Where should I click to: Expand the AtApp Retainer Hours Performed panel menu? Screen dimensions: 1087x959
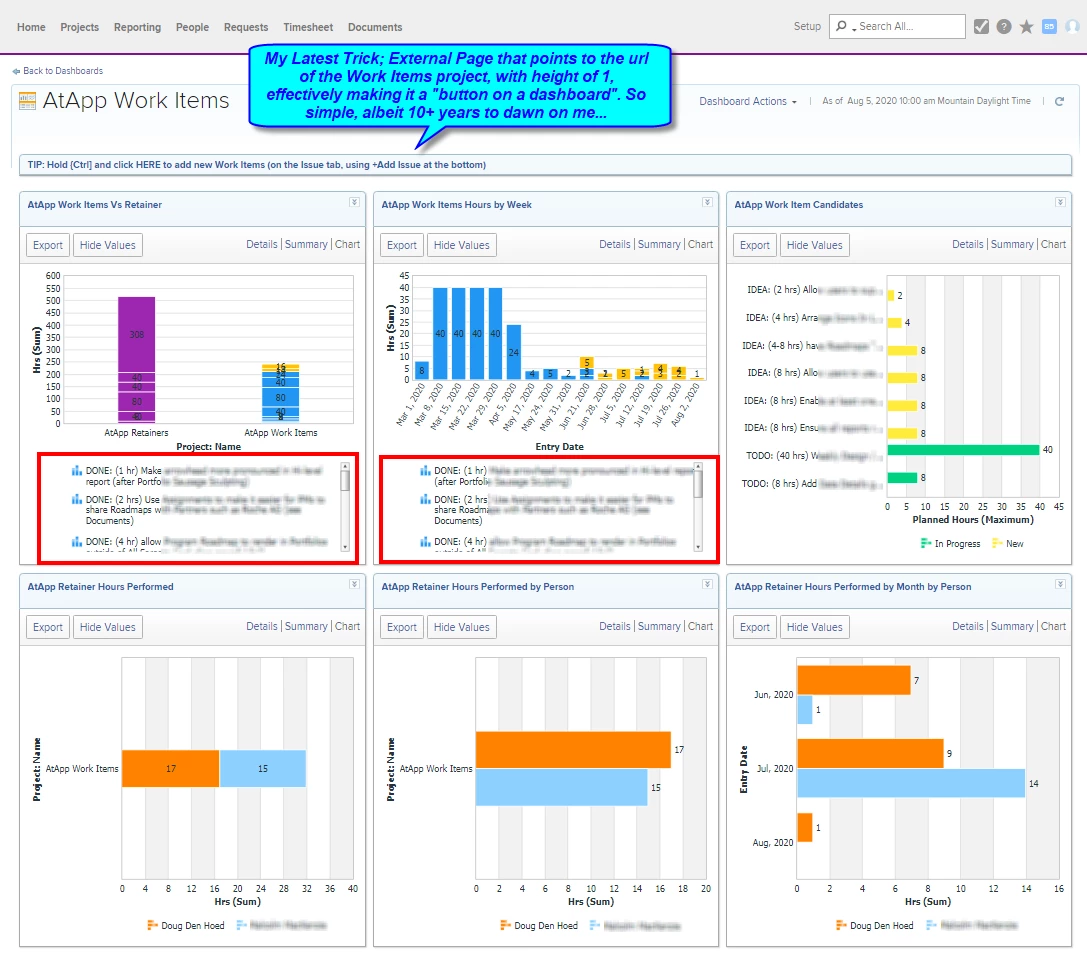click(354, 585)
